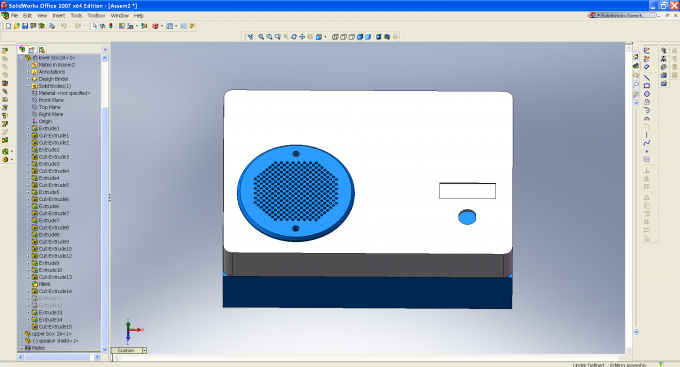Image resolution: width=680 pixels, height=367 pixels.
Task: Select the Zoom to Fit tool
Action: [x=261, y=37]
